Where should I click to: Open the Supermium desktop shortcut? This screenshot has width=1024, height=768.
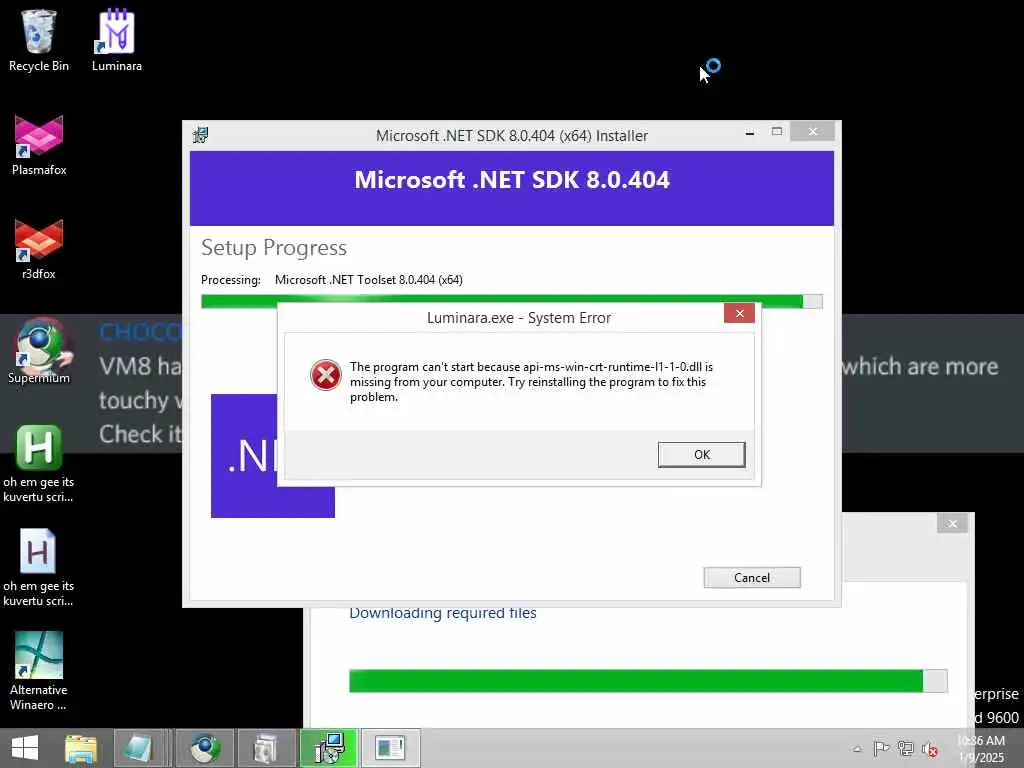pyautogui.click(x=39, y=353)
